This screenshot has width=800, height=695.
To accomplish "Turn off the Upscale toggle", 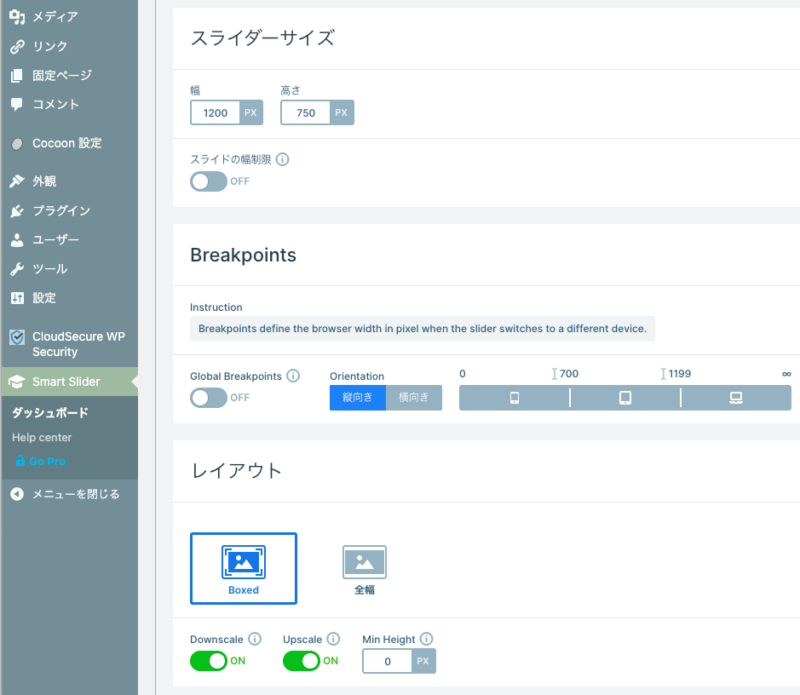I will point(302,661).
